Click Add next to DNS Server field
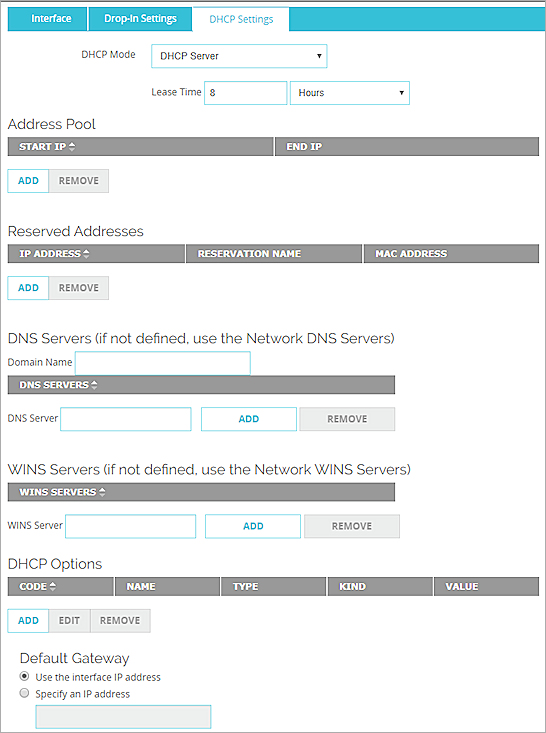546x733 pixels. pyautogui.click(x=249, y=419)
